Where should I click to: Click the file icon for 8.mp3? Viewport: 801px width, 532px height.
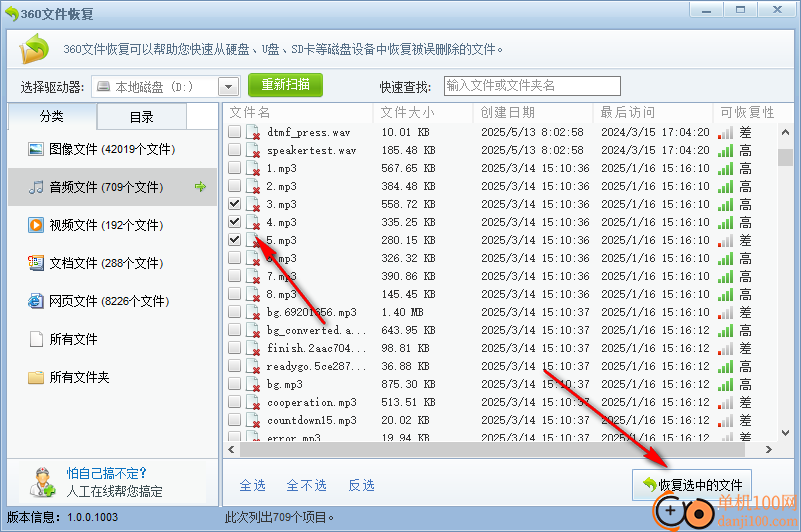tap(253, 294)
